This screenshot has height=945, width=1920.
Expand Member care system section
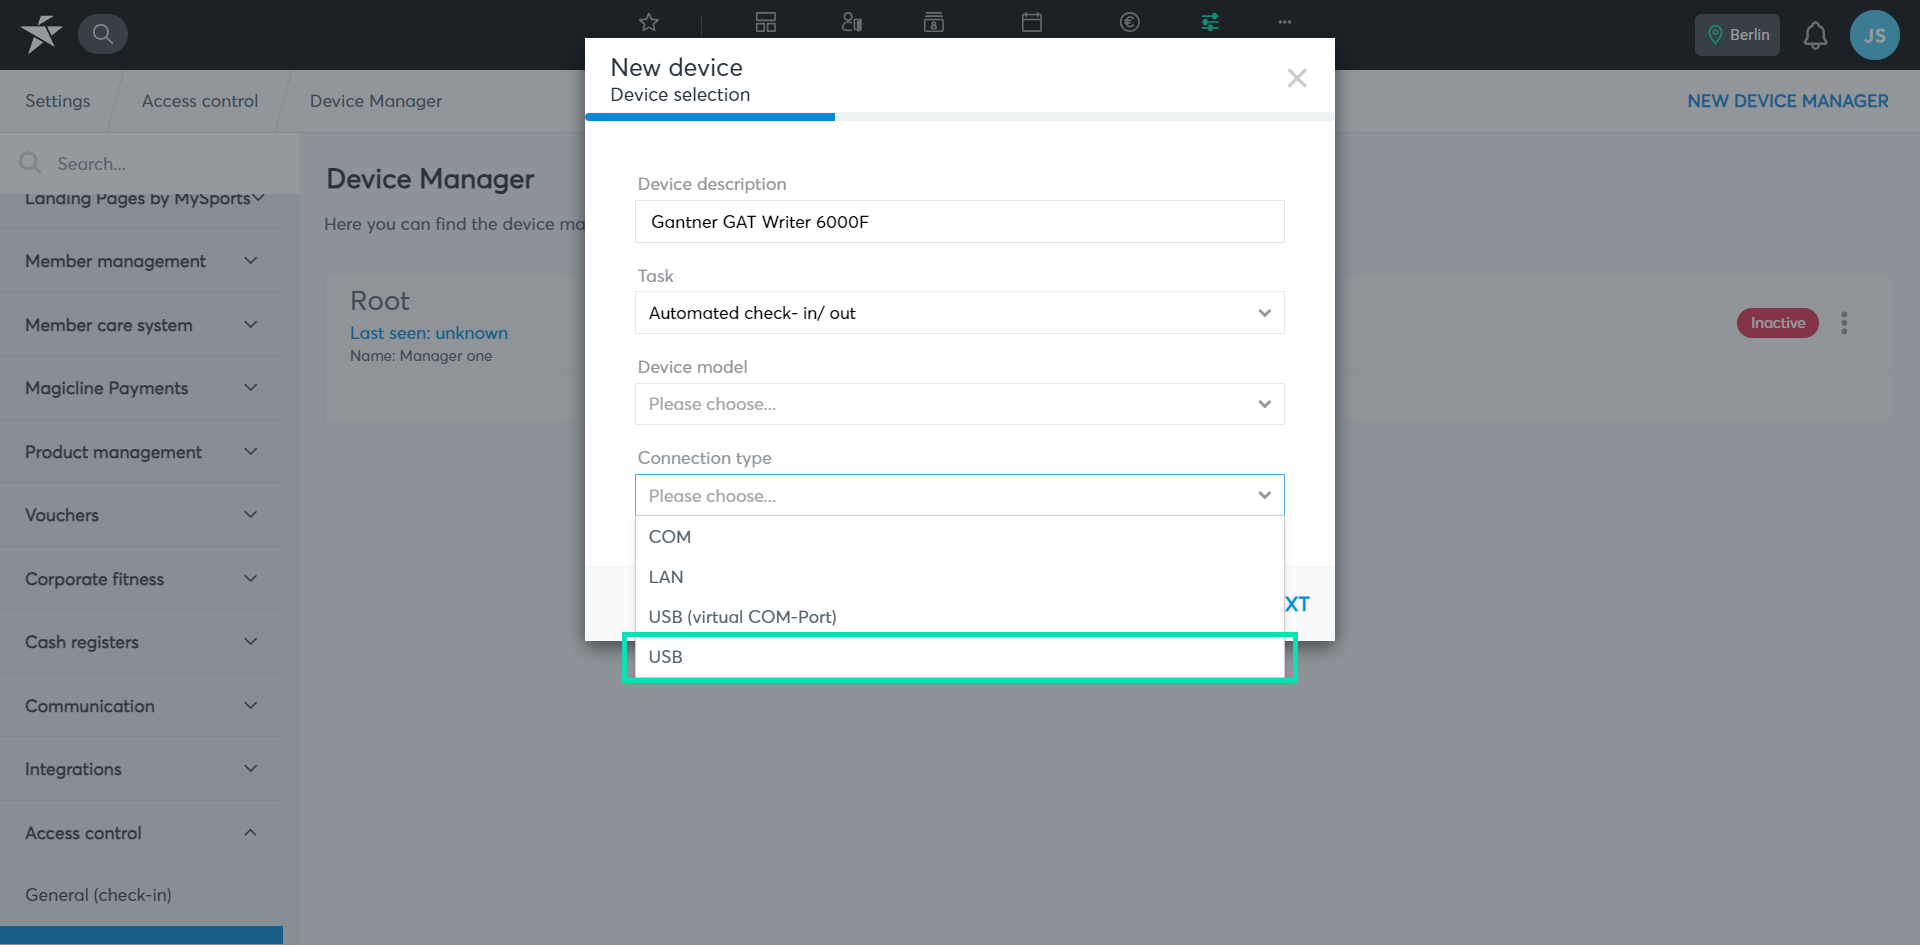click(x=142, y=325)
